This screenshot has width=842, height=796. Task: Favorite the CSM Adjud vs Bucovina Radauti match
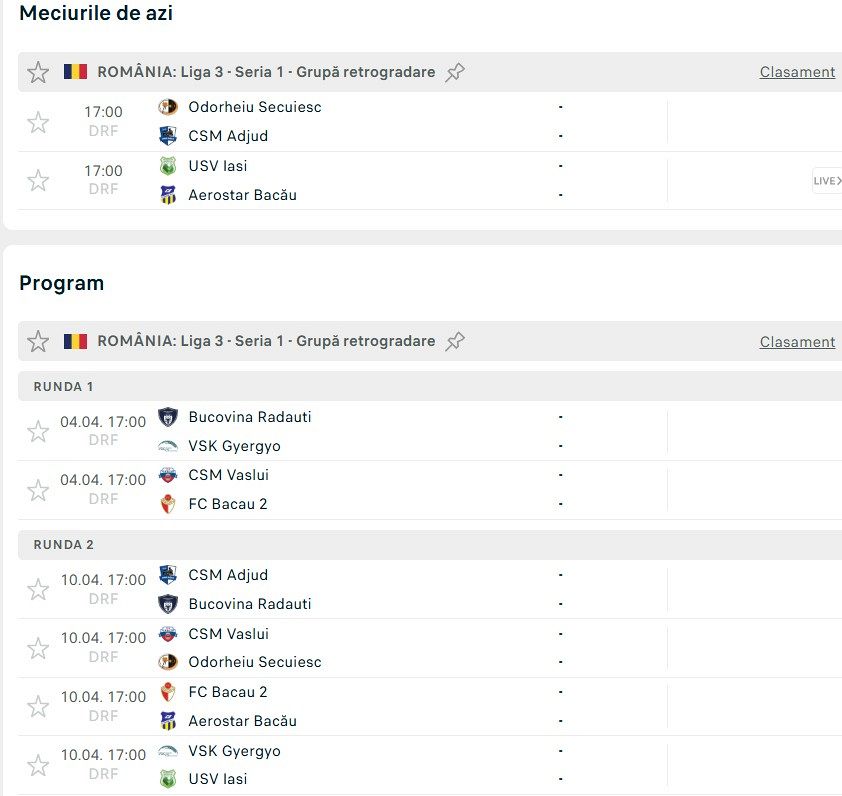pos(38,590)
